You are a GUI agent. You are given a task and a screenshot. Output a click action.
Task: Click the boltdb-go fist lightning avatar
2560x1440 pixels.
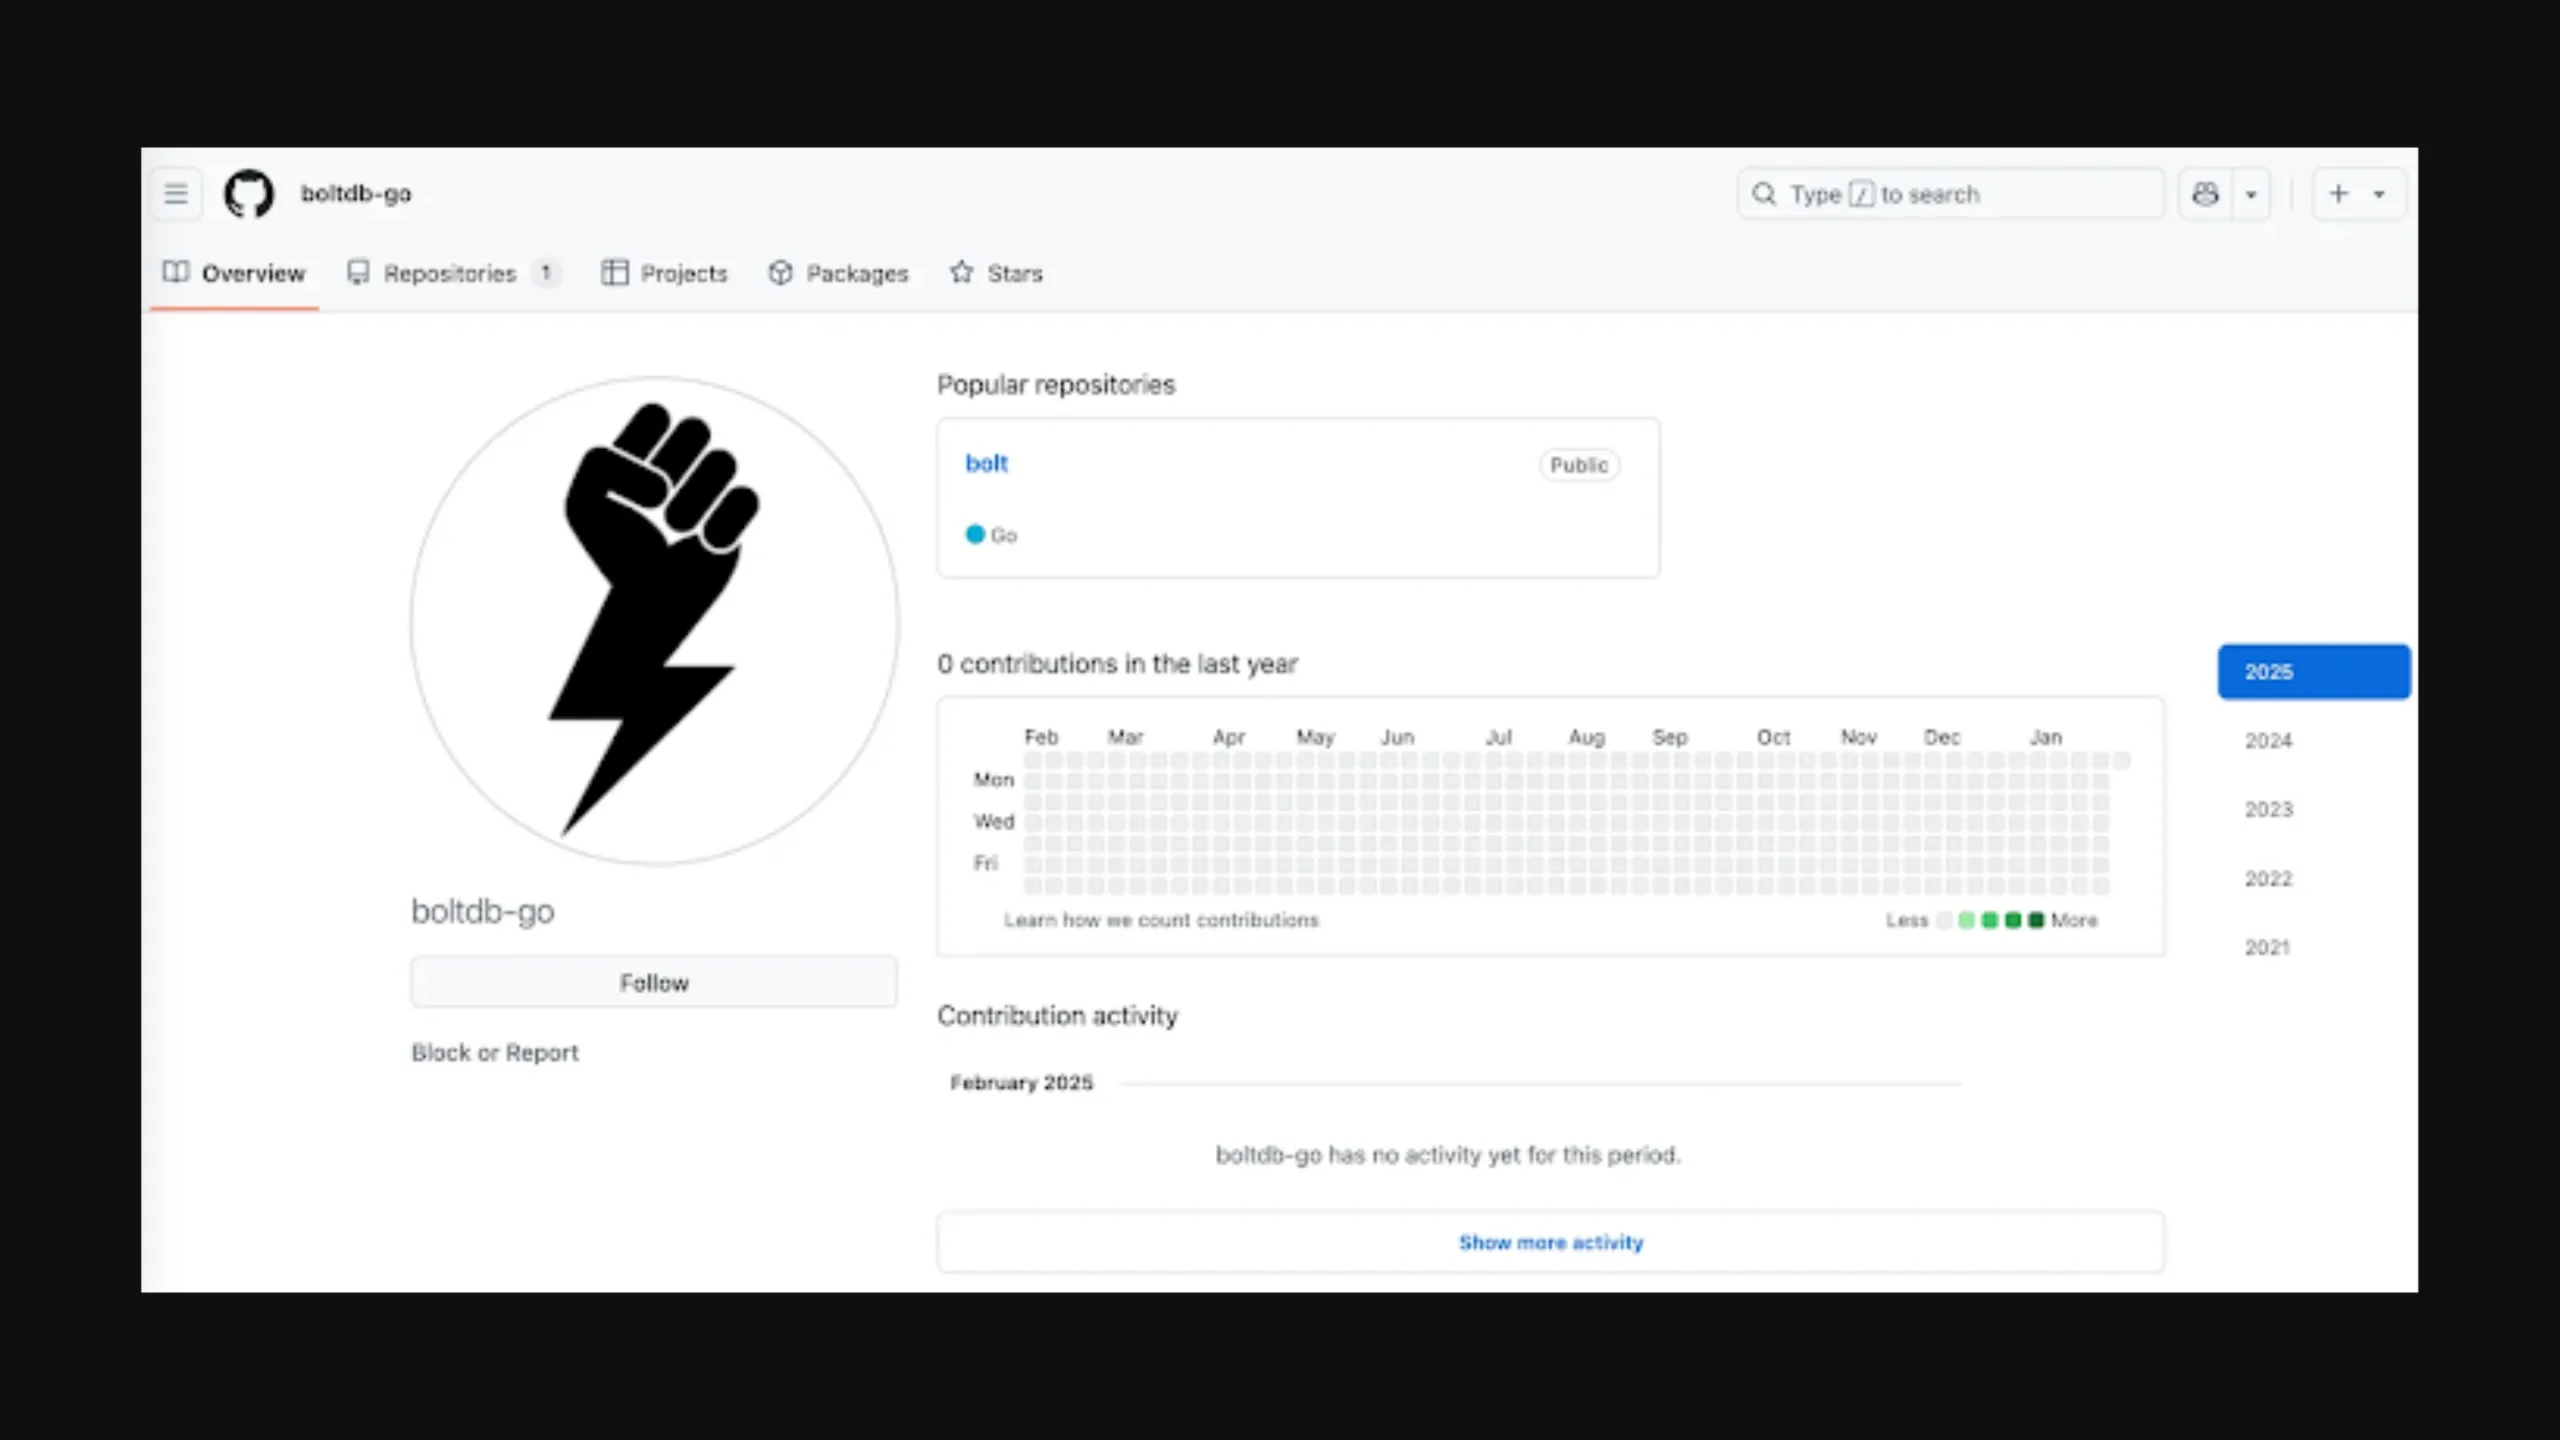654,620
